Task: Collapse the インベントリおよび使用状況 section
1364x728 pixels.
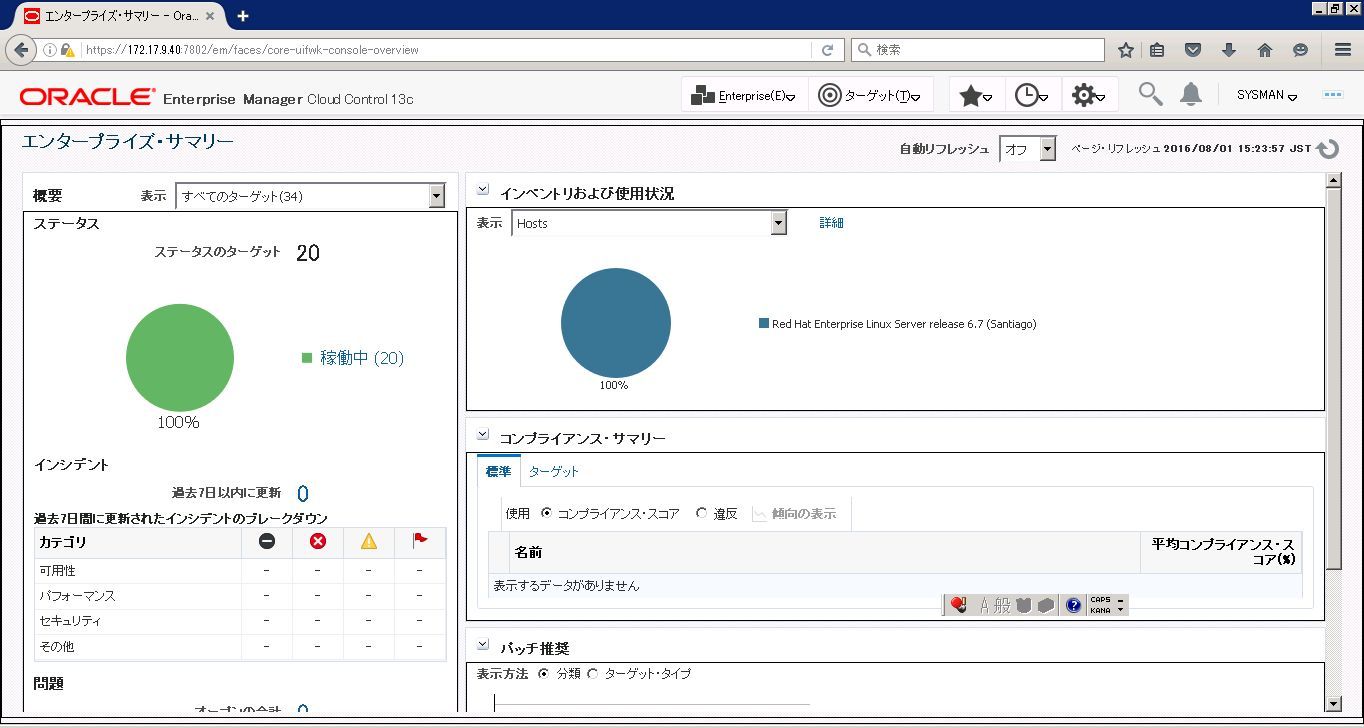Action: click(x=483, y=189)
